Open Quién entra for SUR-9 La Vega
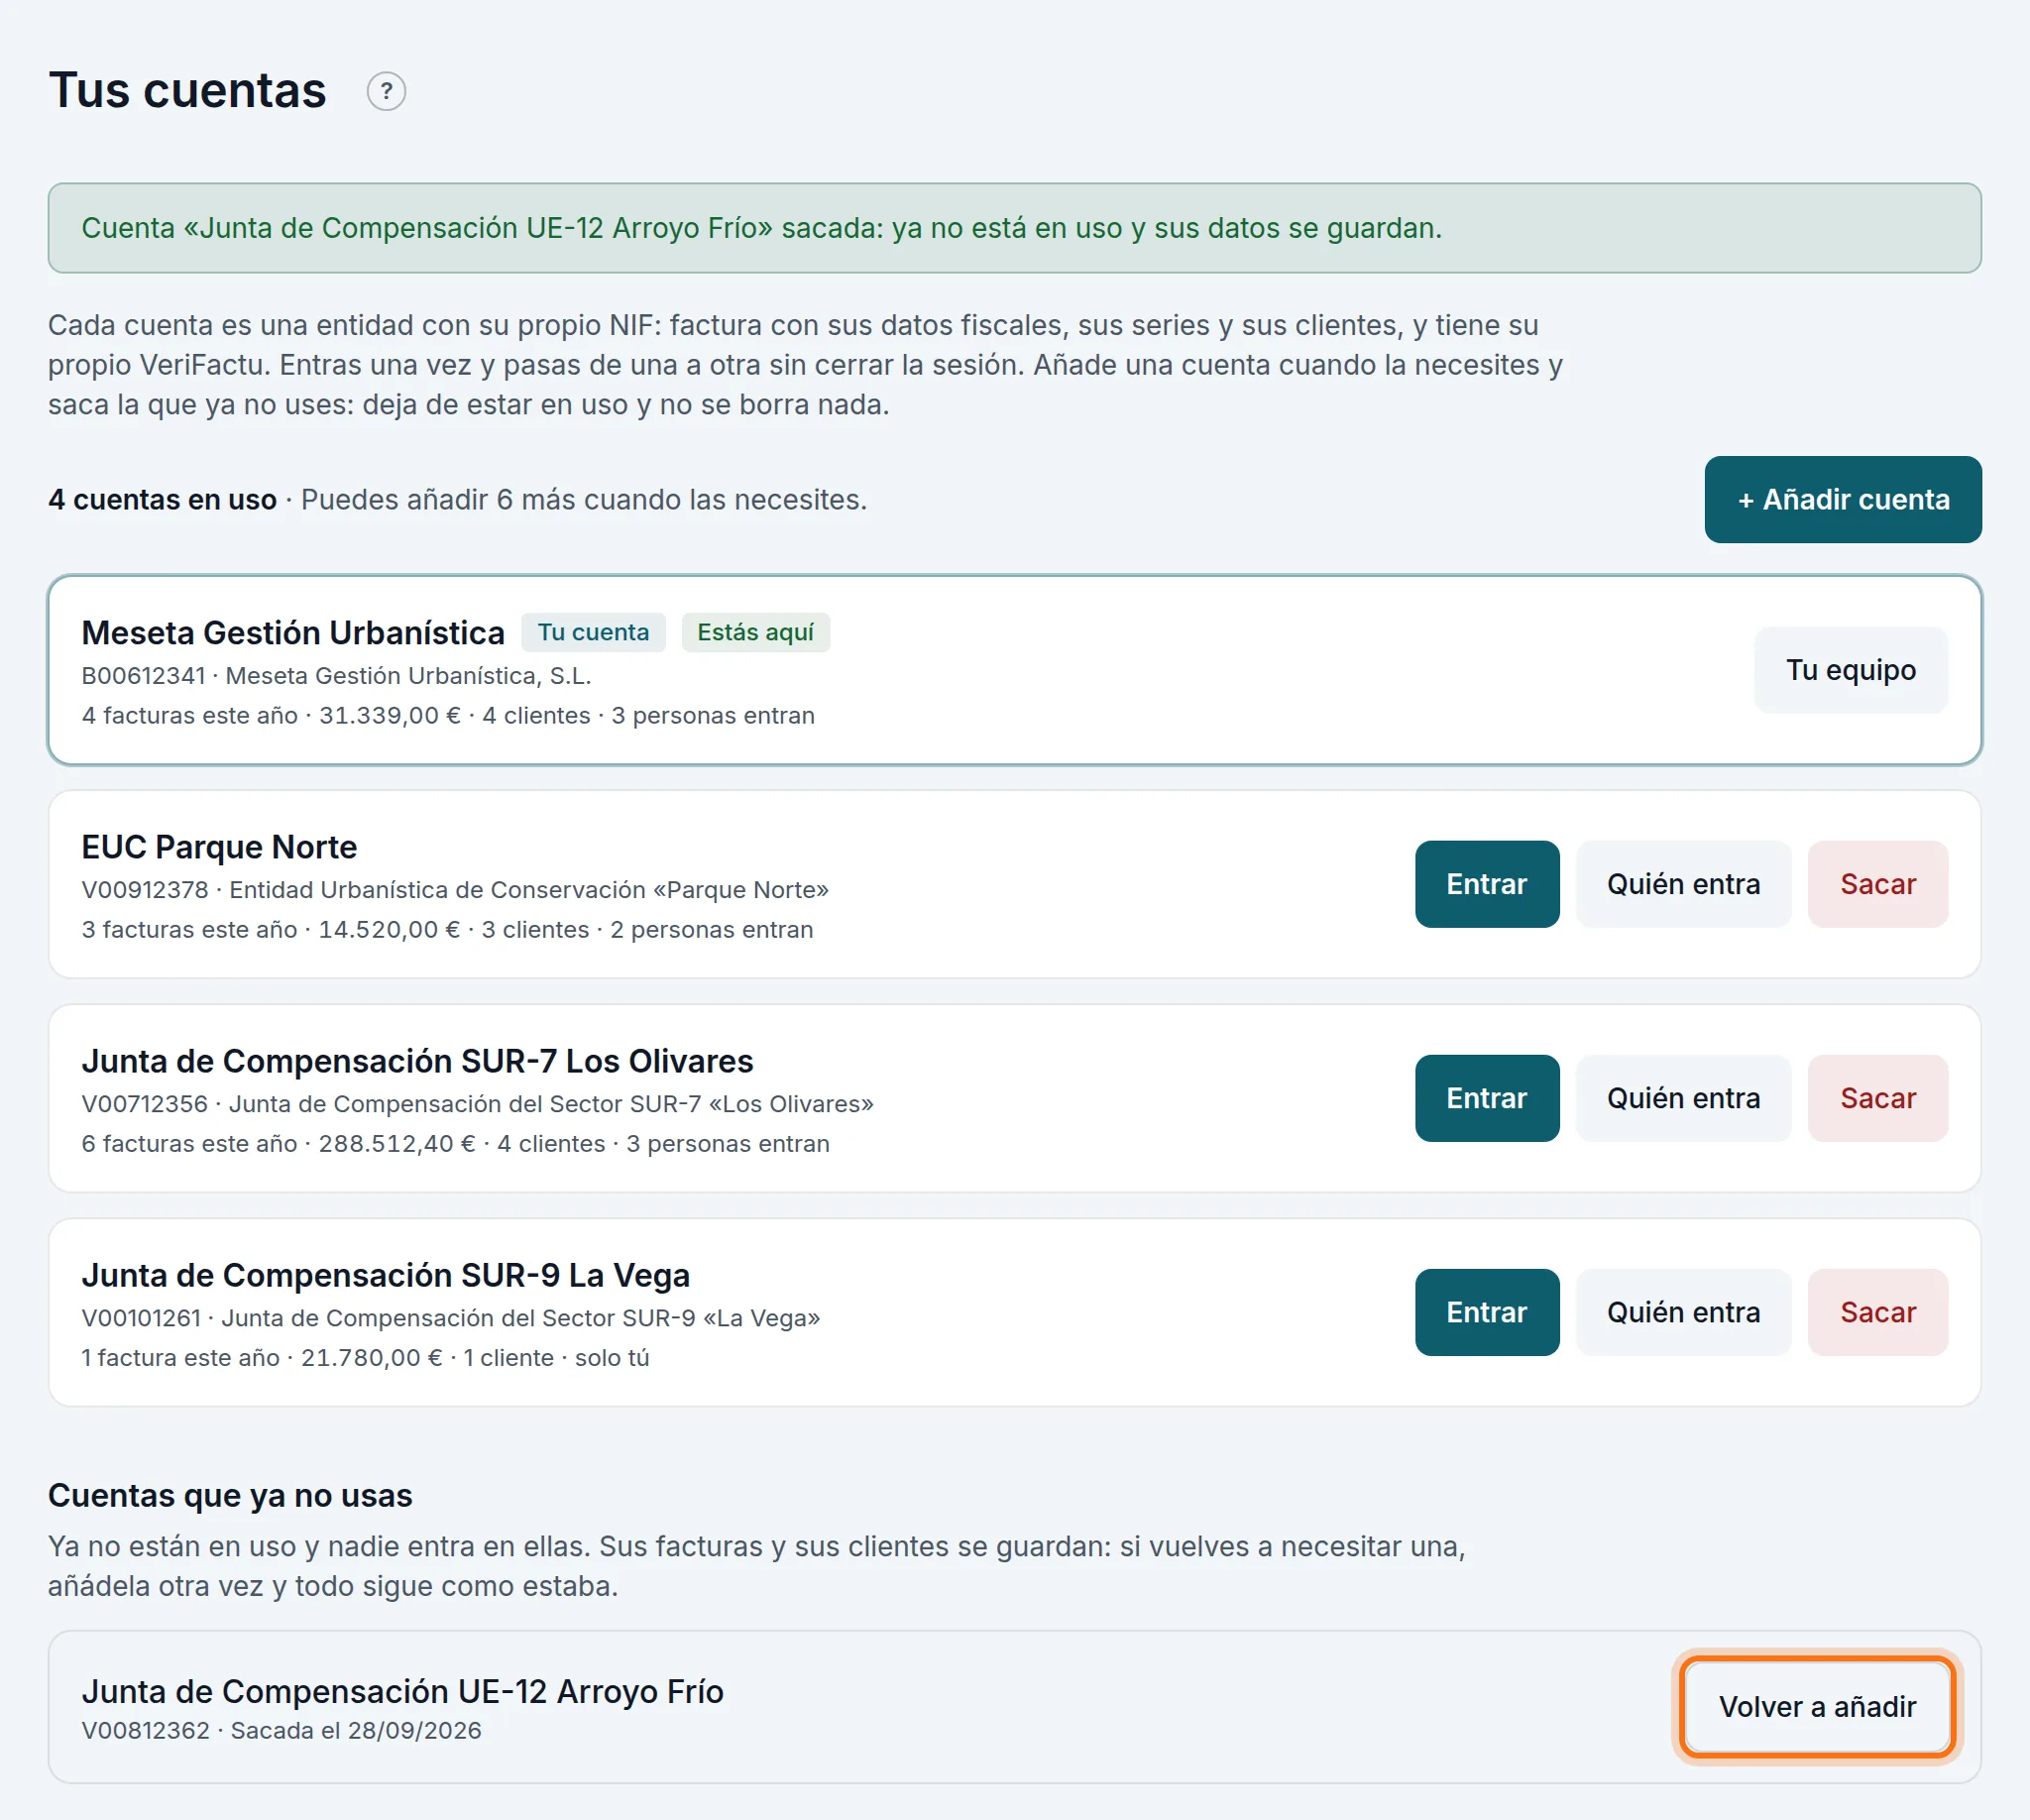 1683,1312
